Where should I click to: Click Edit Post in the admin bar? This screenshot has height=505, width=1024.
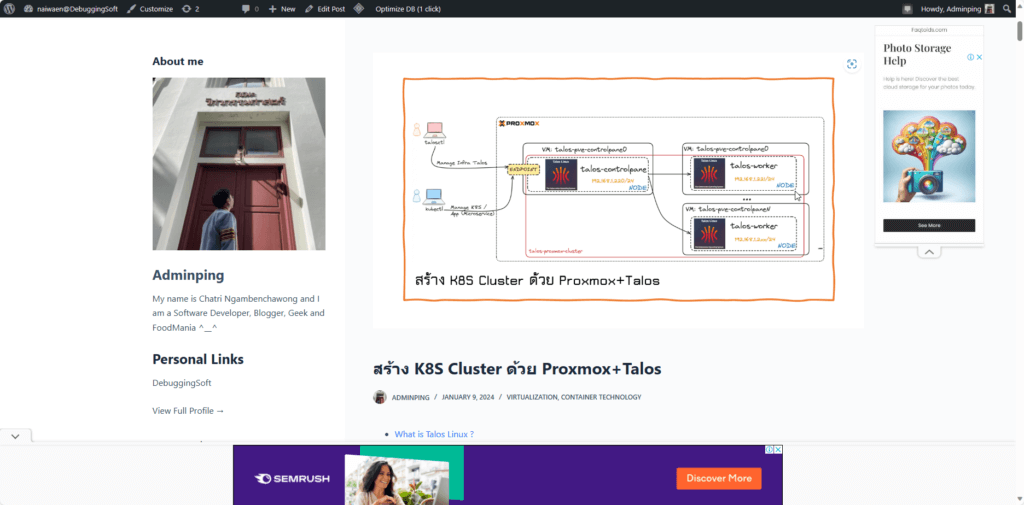(x=325, y=8)
